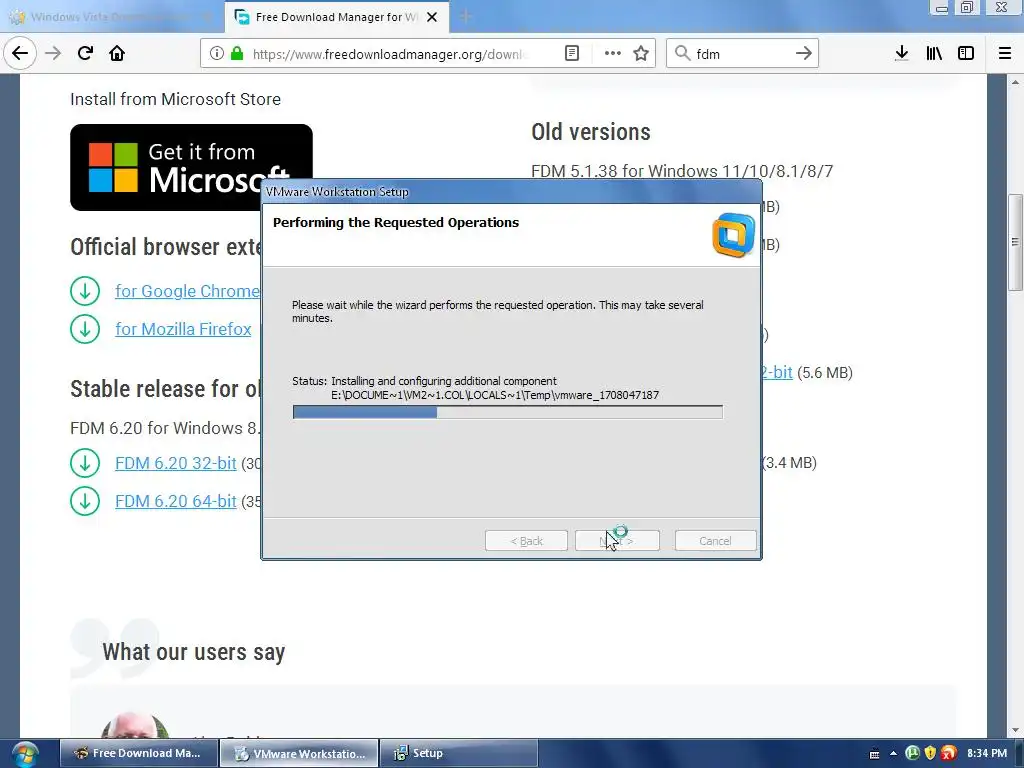
Task: Open the Firefox downloads arrow panel
Action: pos(902,54)
